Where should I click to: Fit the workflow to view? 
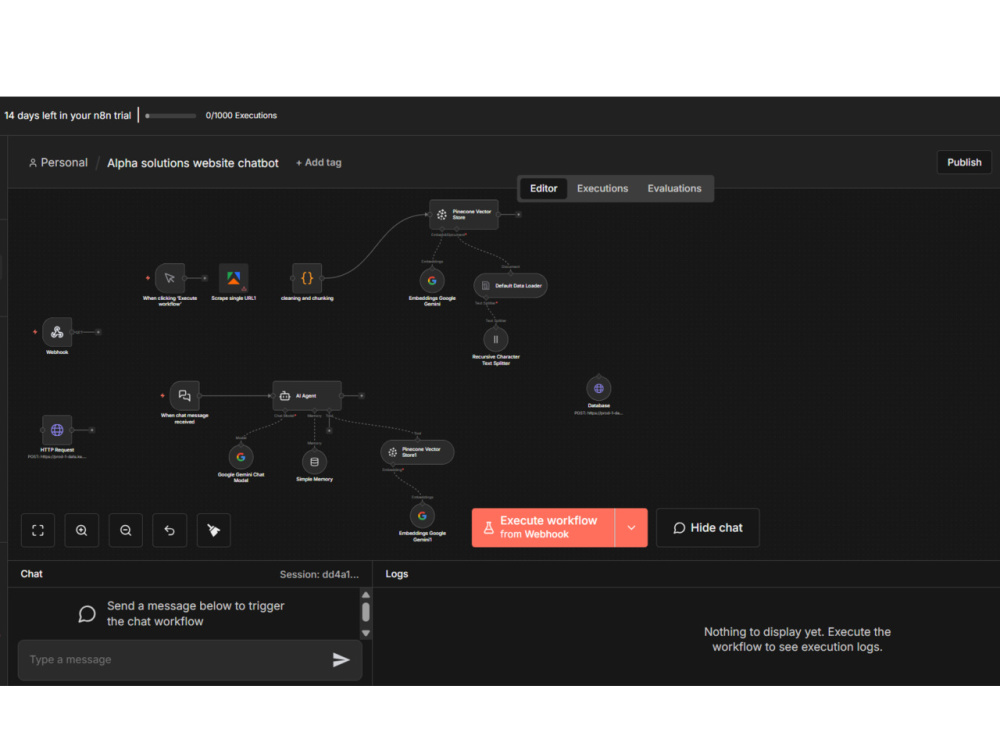(38, 530)
